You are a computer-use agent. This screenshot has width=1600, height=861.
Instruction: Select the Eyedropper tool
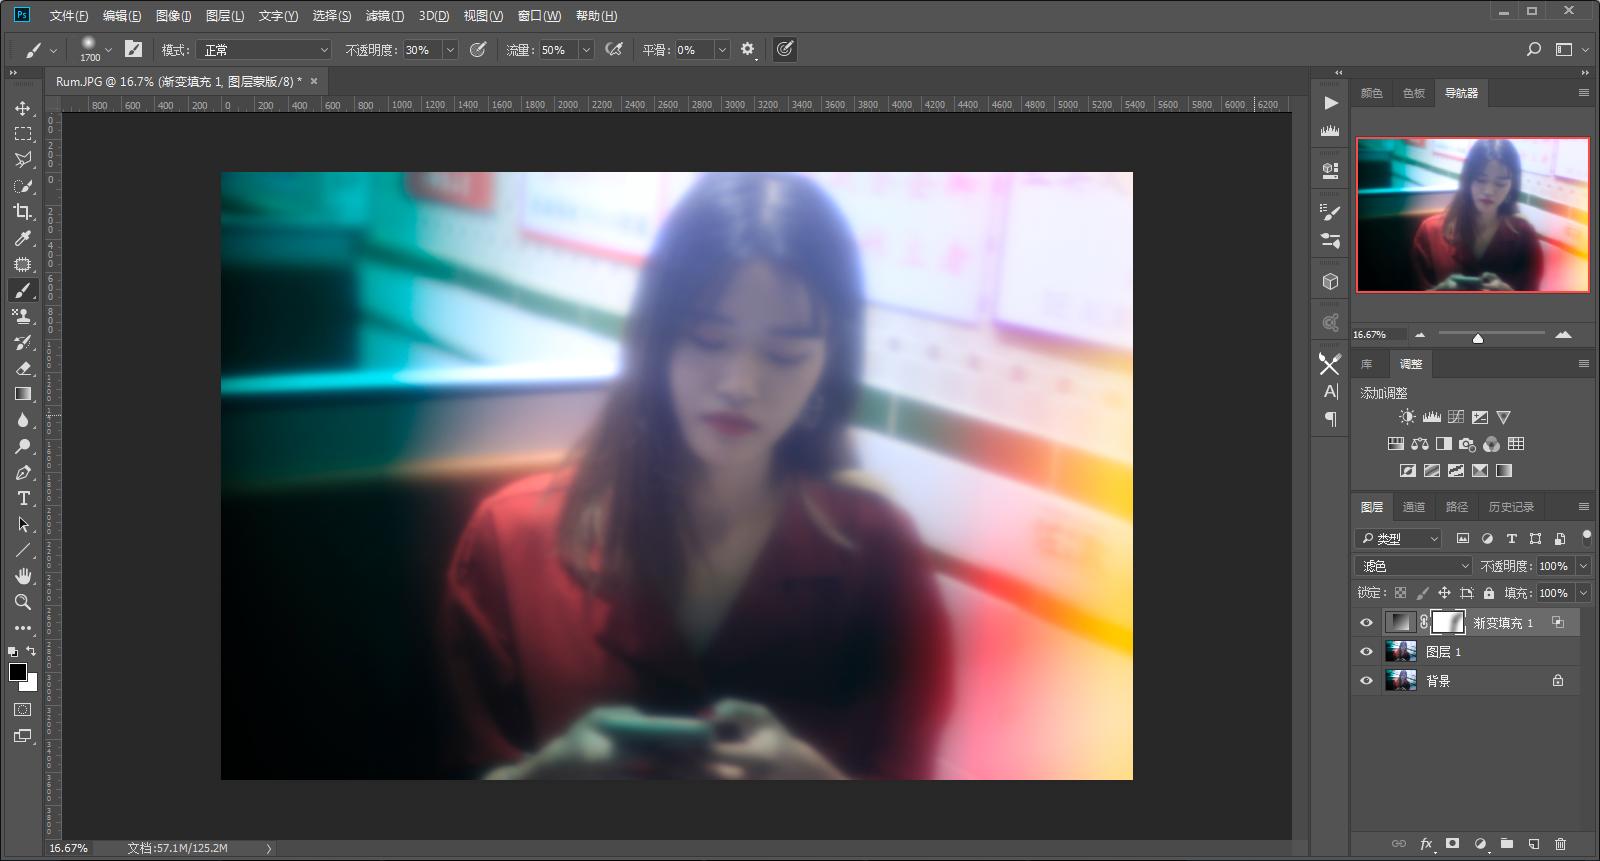23,238
